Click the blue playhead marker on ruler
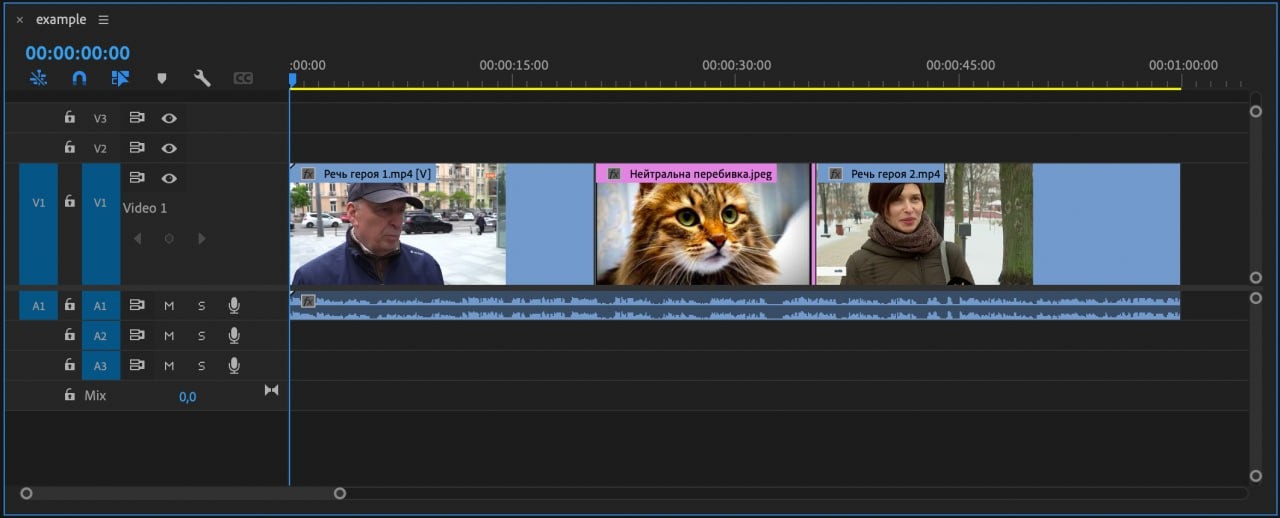This screenshot has height=518, width=1280. tap(292, 79)
